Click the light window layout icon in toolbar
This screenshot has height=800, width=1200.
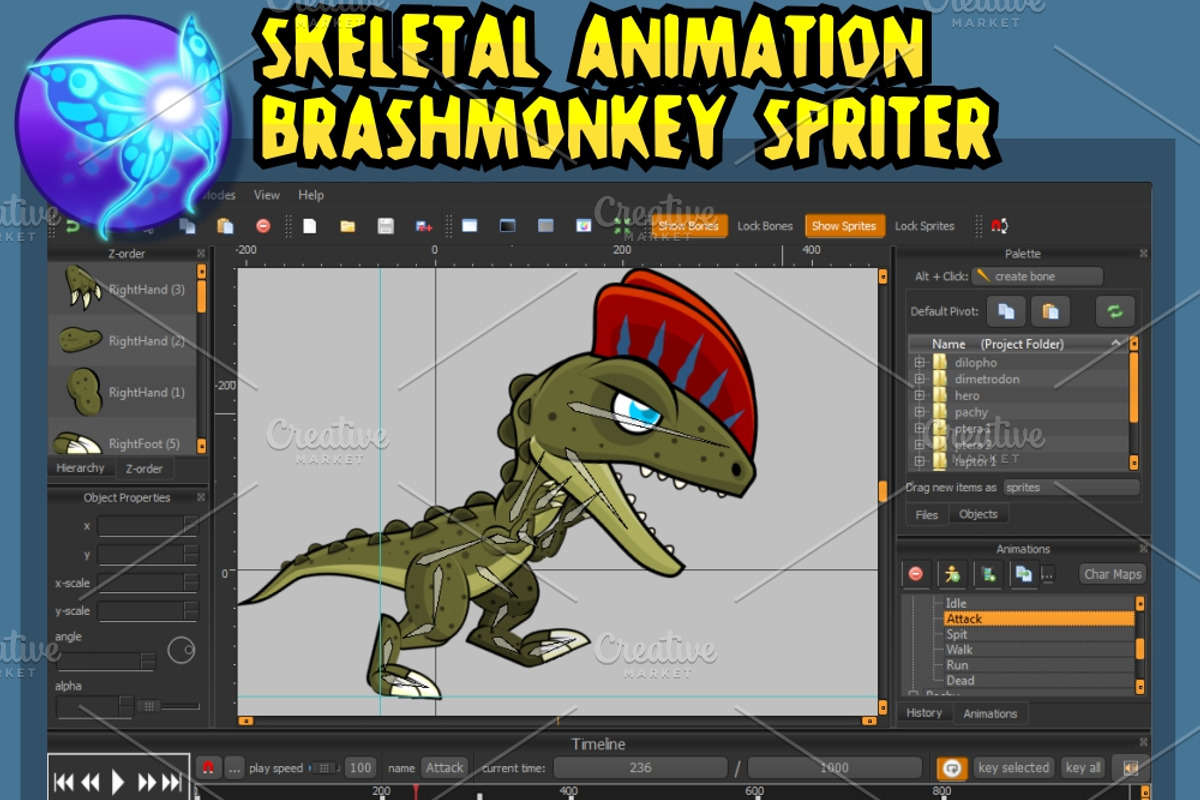(x=469, y=226)
